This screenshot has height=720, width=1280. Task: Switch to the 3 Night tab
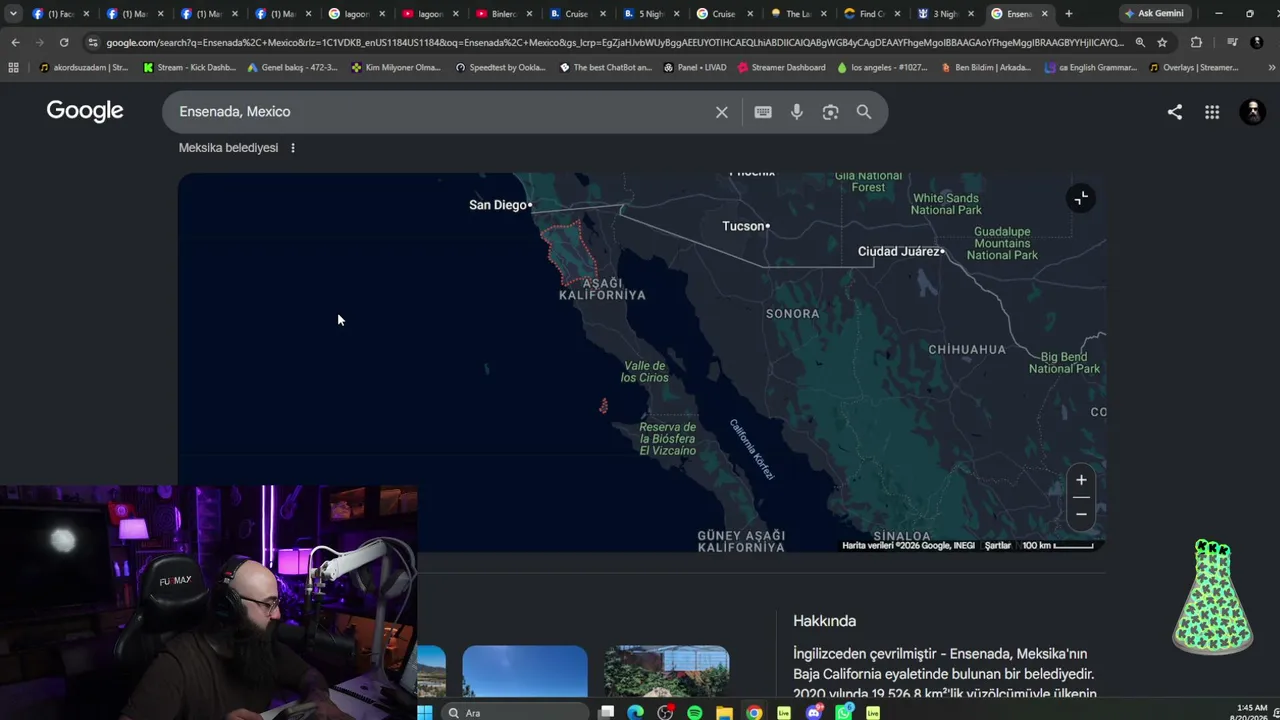(x=946, y=14)
